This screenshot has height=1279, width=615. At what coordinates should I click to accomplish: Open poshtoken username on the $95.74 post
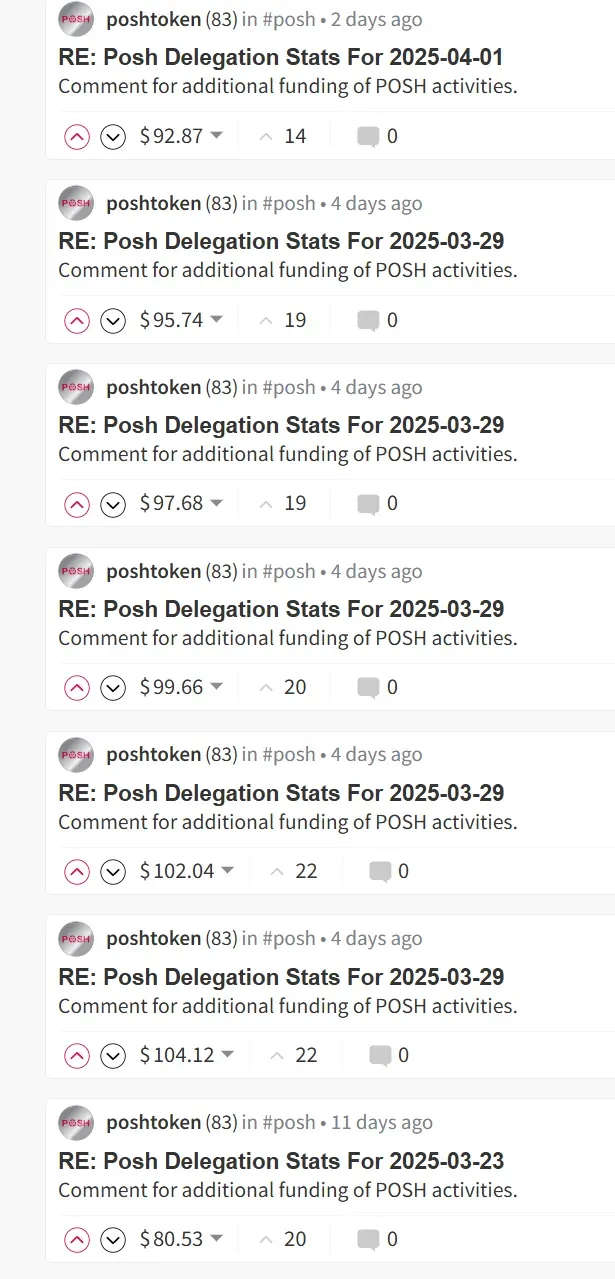(153, 203)
